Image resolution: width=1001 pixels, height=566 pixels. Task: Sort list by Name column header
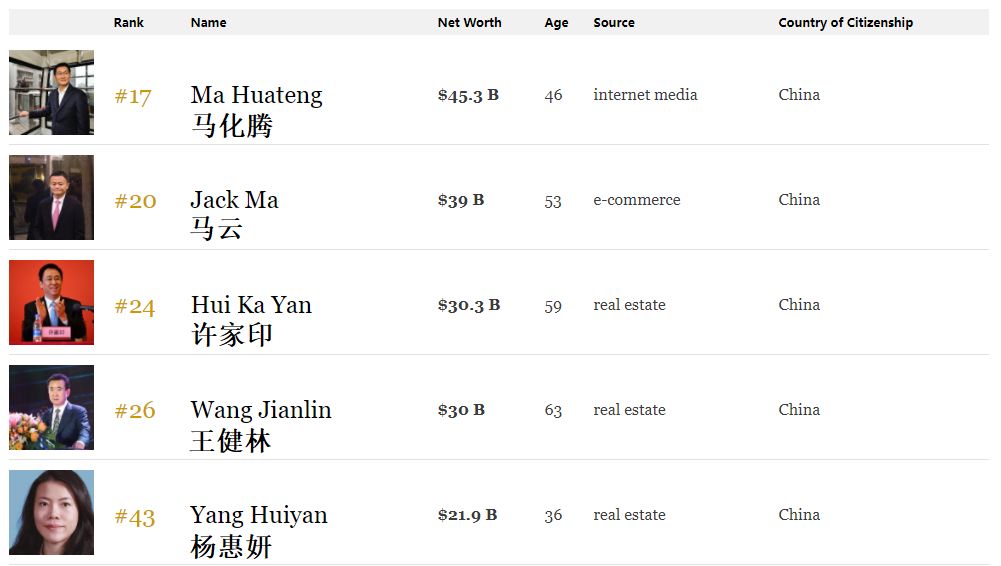pyautogui.click(x=208, y=22)
